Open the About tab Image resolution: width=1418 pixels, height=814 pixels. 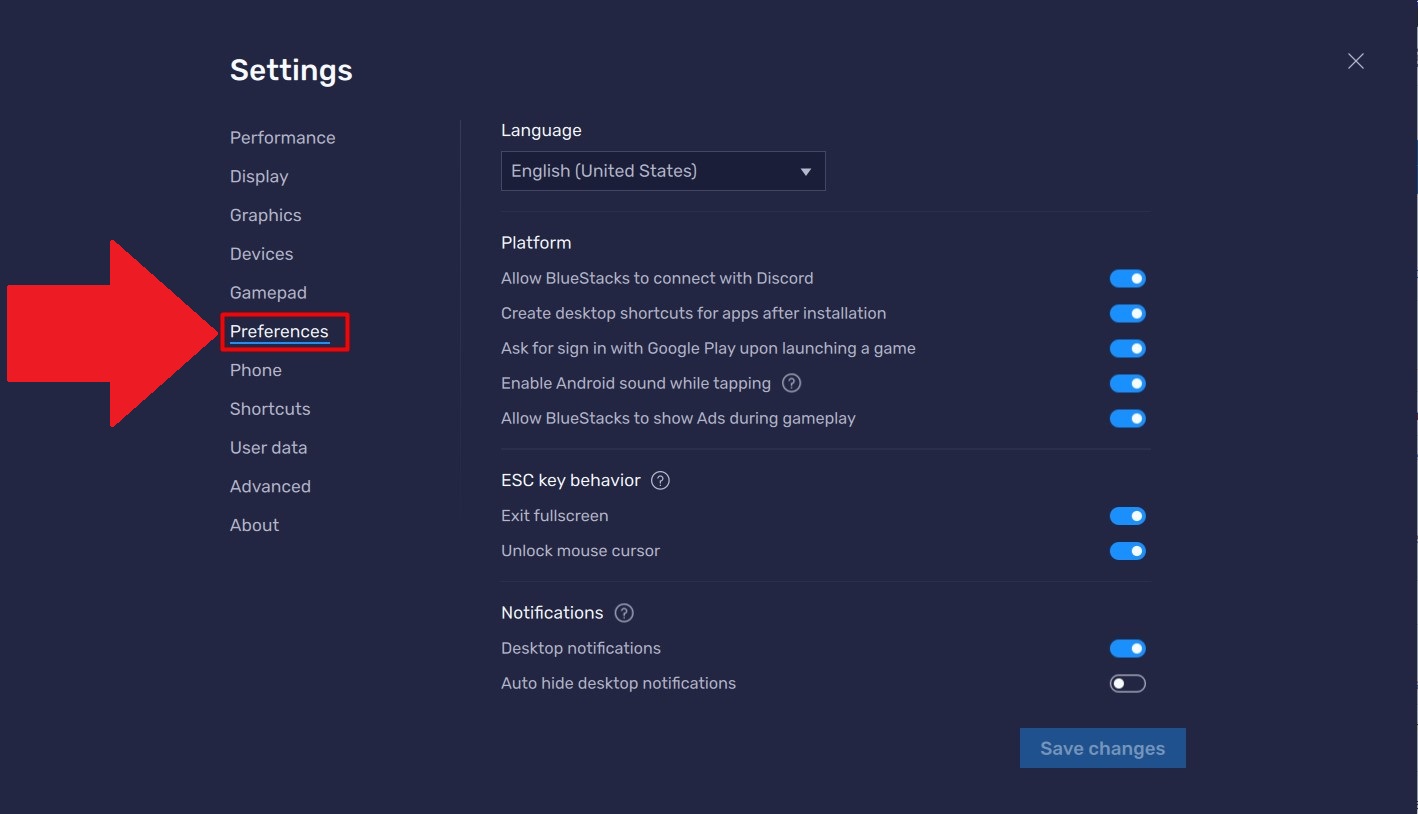tap(254, 525)
